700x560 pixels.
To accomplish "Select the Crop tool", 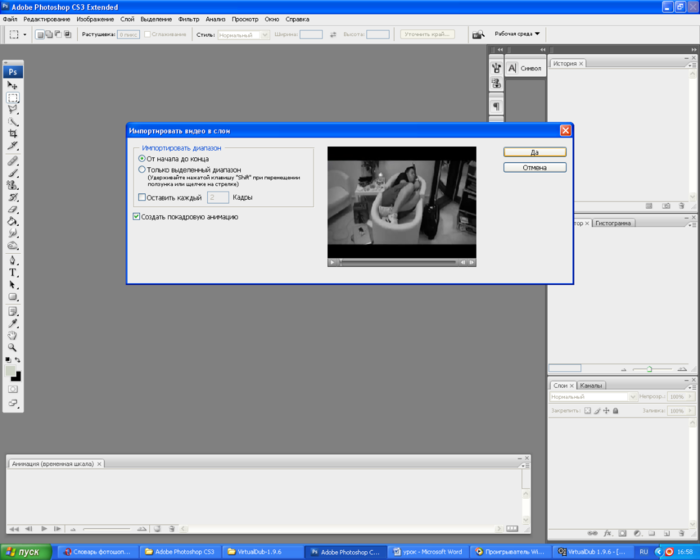I will [12, 134].
